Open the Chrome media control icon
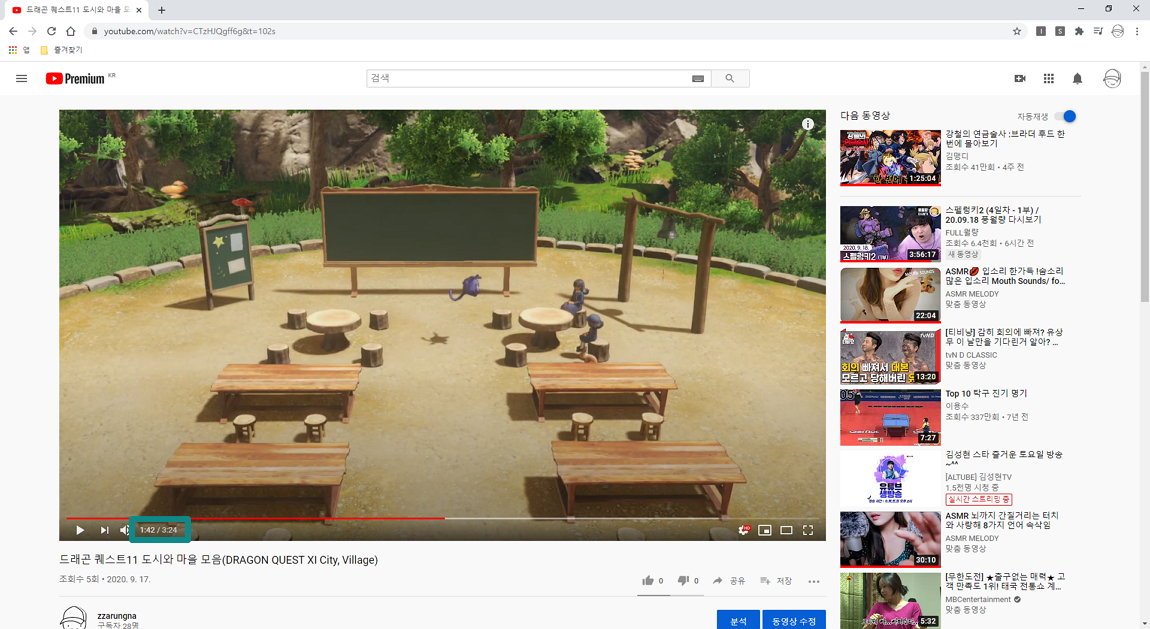The width and height of the screenshot is (1150, 629). coord(1098,31)
